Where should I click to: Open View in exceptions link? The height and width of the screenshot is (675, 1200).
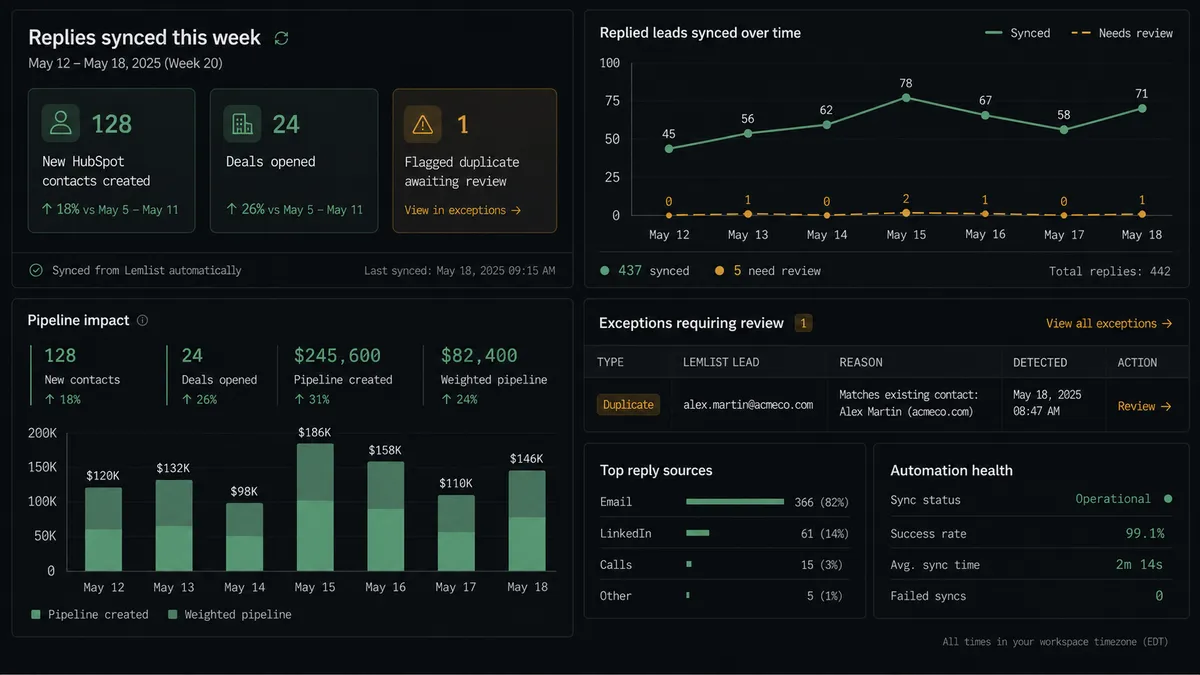(463, 210)
